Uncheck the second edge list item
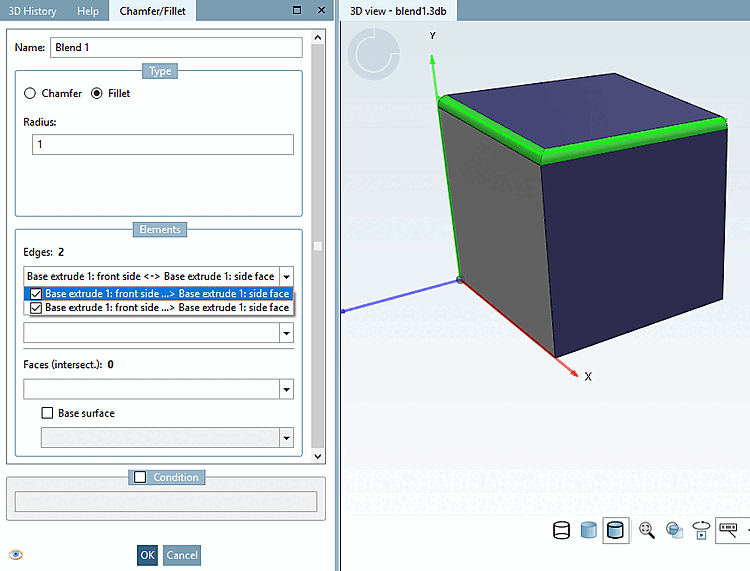 pos(36,307)
